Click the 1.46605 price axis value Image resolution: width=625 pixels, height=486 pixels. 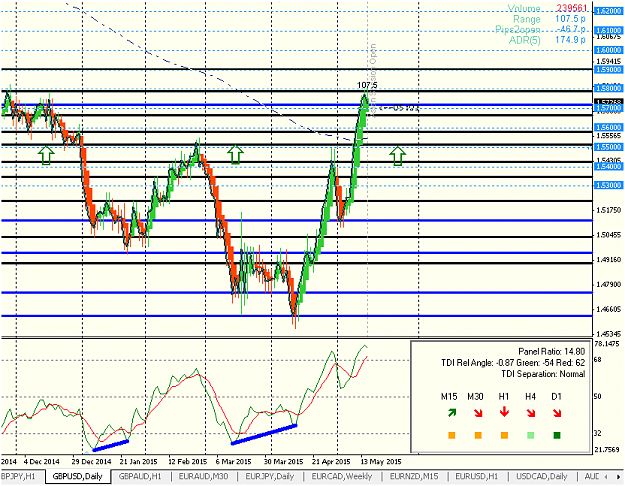[x=608, y=309]
